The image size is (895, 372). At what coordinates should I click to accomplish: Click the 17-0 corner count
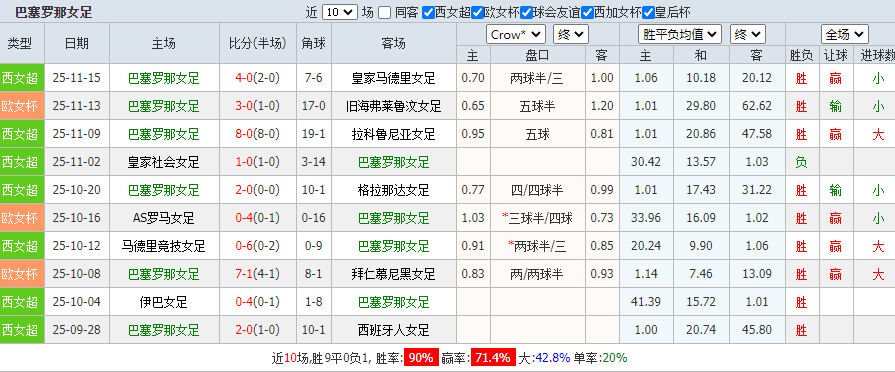(x=313, y=106)
